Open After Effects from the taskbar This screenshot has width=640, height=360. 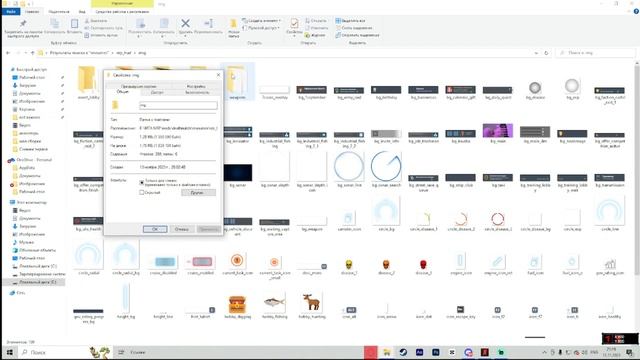point(419,352)
